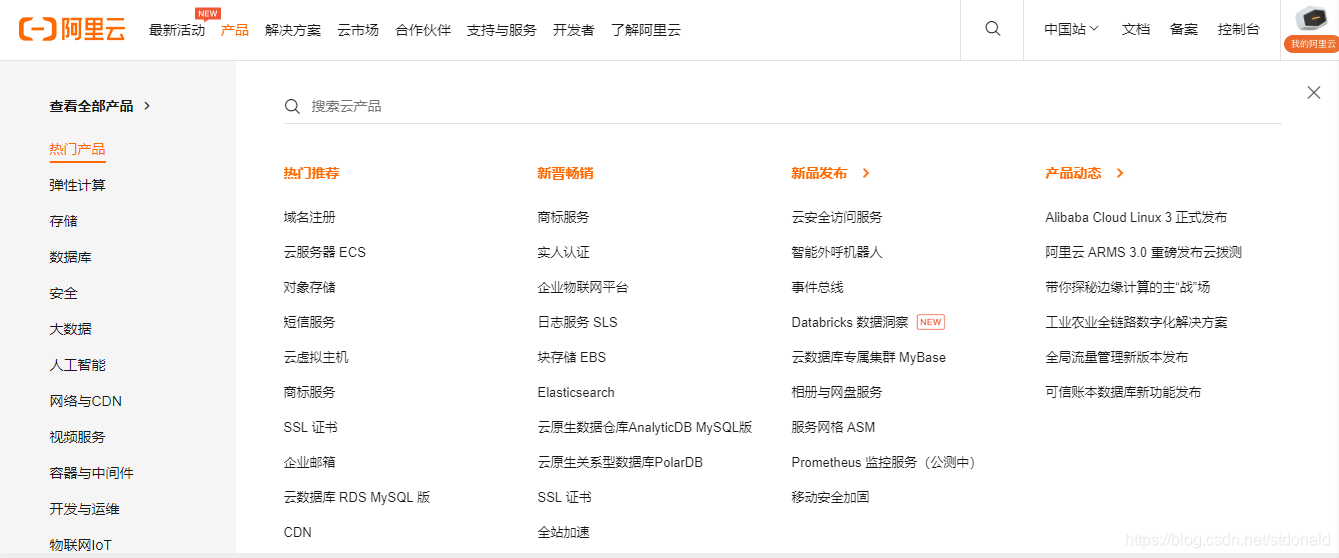Select 数据库 category
This screenshot has height=558, width=1339.
click(x=71, y=257)
